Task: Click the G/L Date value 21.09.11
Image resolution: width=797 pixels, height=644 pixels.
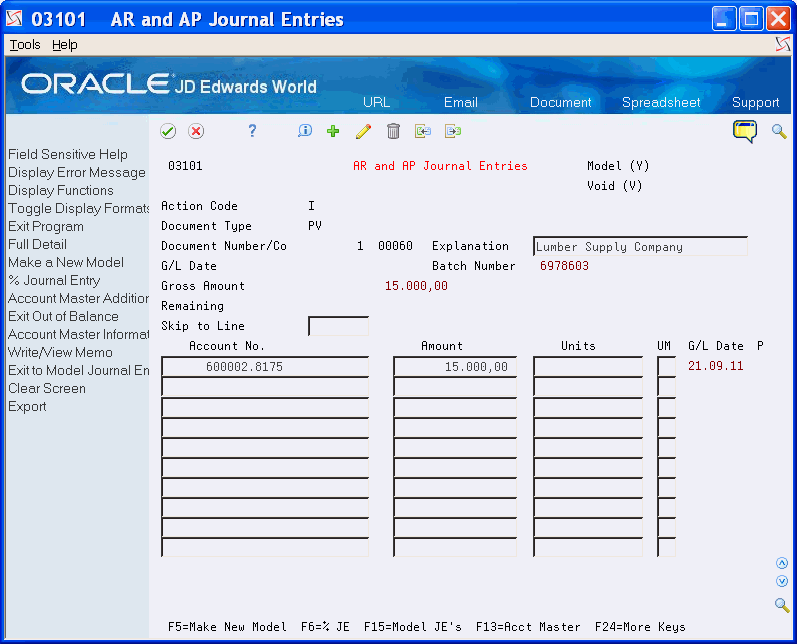Action: (x=716, y=366)
